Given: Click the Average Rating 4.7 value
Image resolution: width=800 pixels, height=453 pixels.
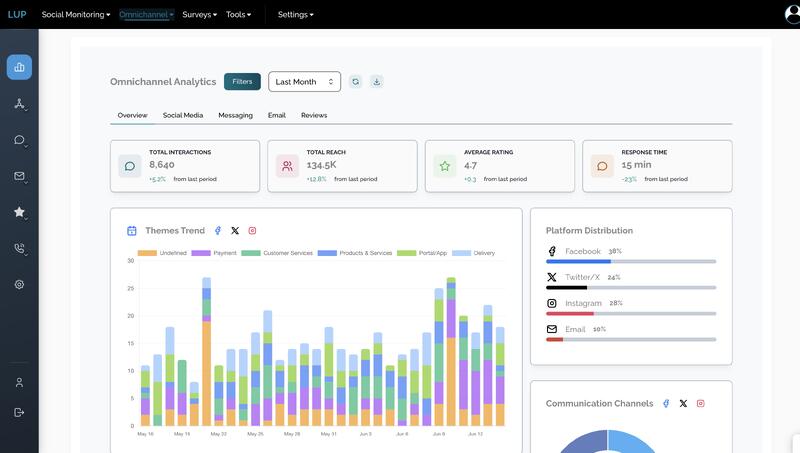Looking at the screenshot, I should 470,165.
